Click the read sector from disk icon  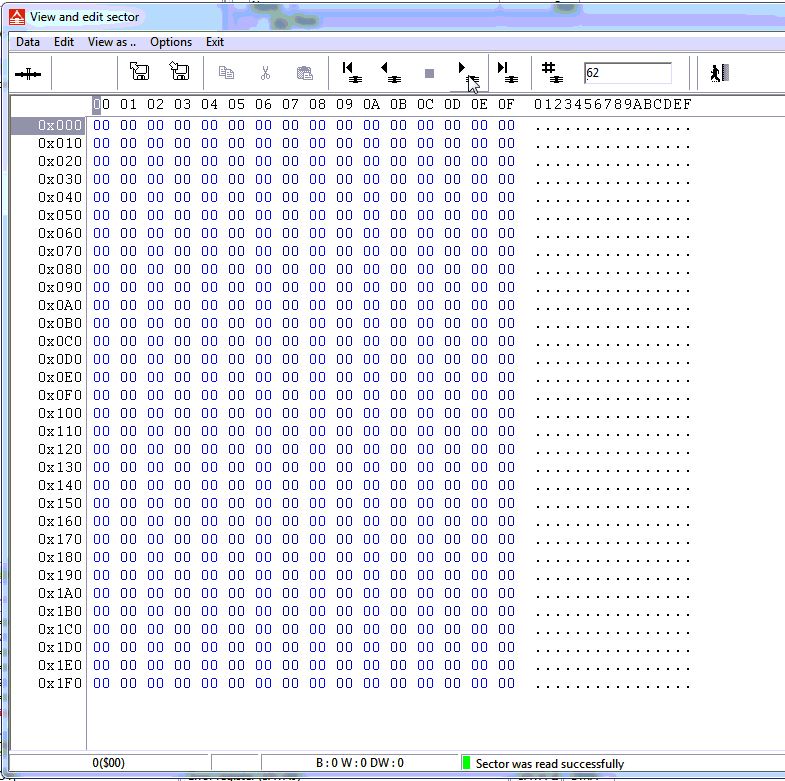click(139, 72)
